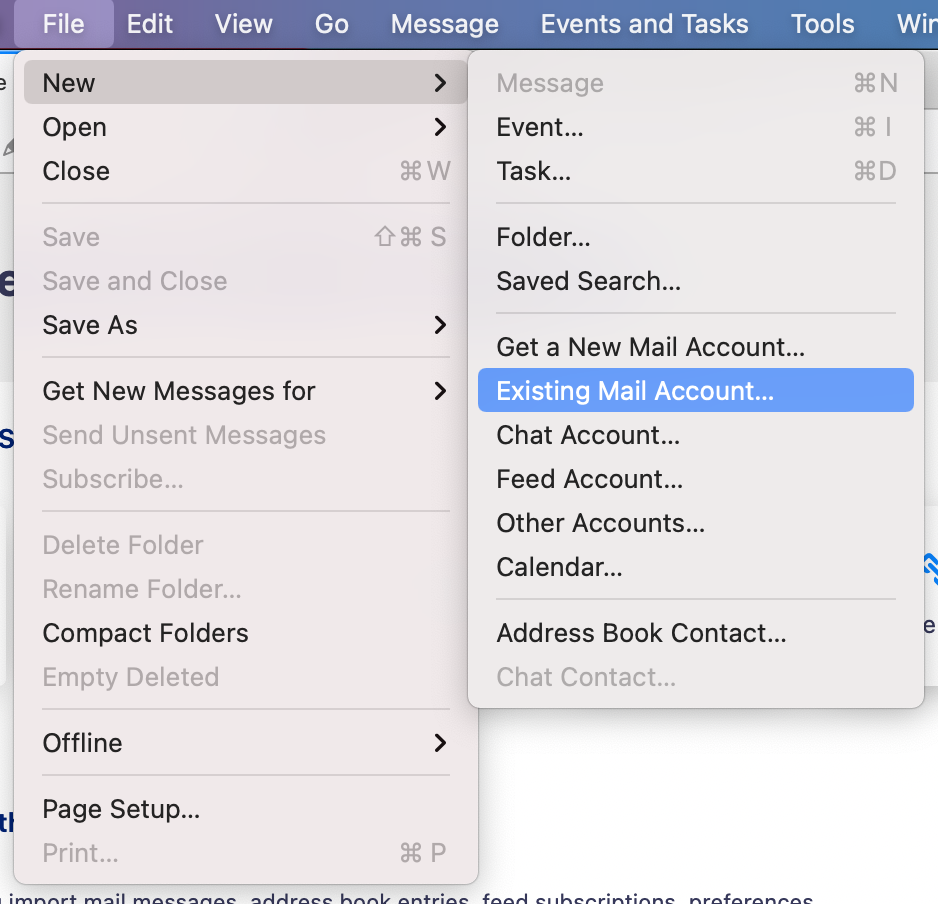Create a new Calendar
The height and width of the screenshot is (904, 938).
coord(696,567)
